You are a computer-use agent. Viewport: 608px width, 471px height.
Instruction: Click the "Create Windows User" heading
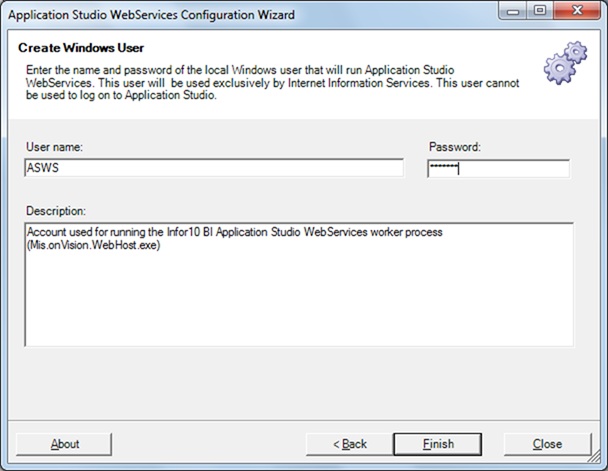[x=79, y=48]
